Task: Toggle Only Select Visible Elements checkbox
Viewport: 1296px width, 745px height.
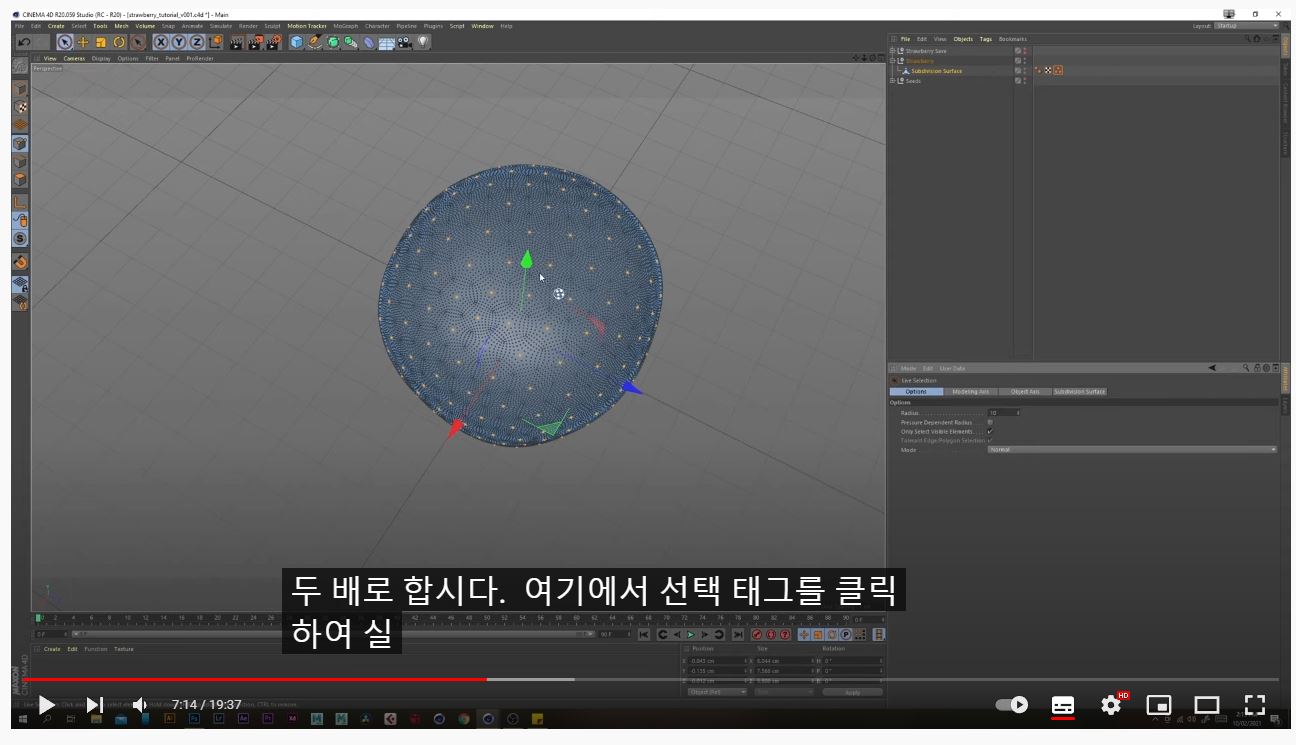Action: 990,431
